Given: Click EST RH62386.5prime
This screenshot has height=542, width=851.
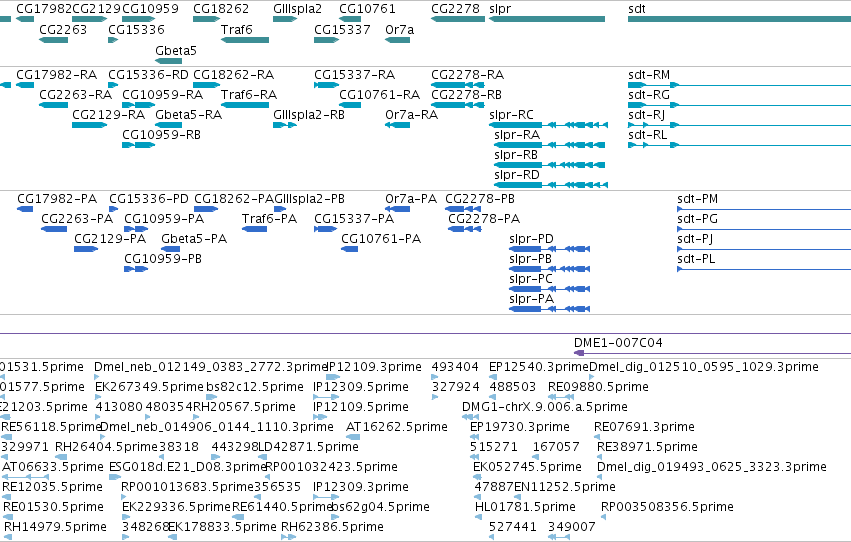Looking at the screenshot, I should click(289, 537).
